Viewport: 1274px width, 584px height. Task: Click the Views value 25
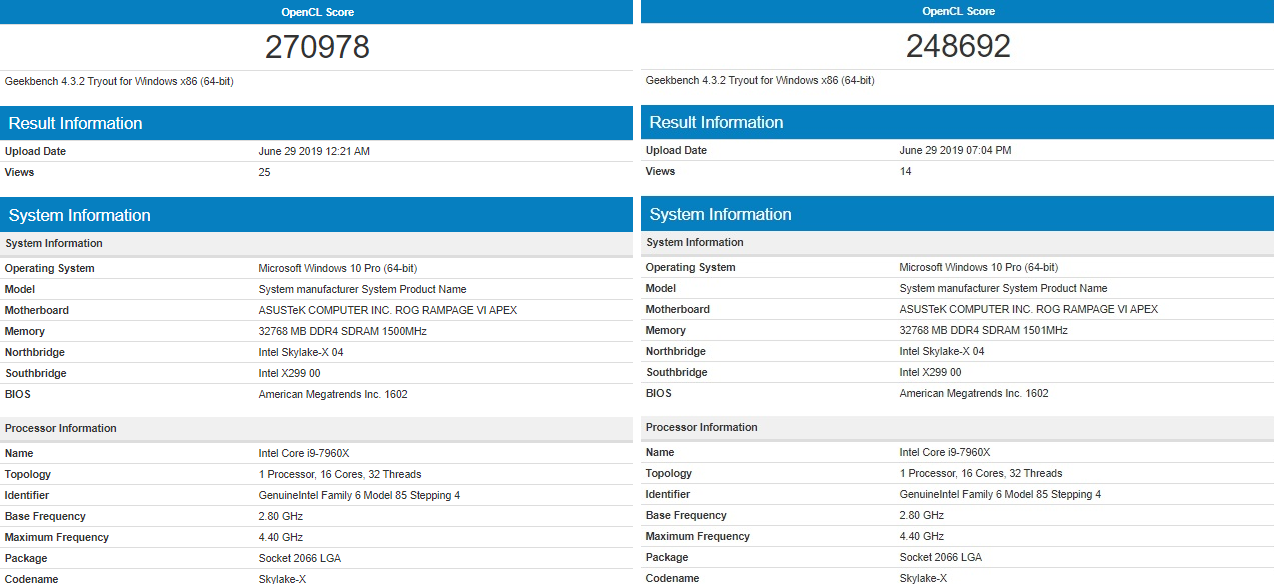click(x=264, y=172)
